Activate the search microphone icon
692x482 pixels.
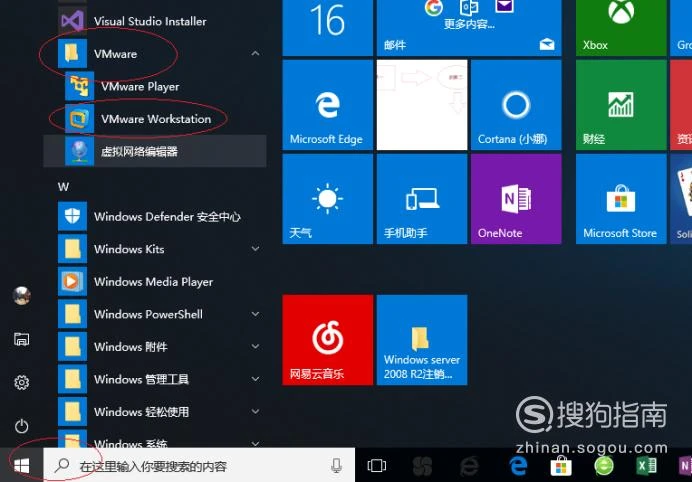(x=336, y=465)
